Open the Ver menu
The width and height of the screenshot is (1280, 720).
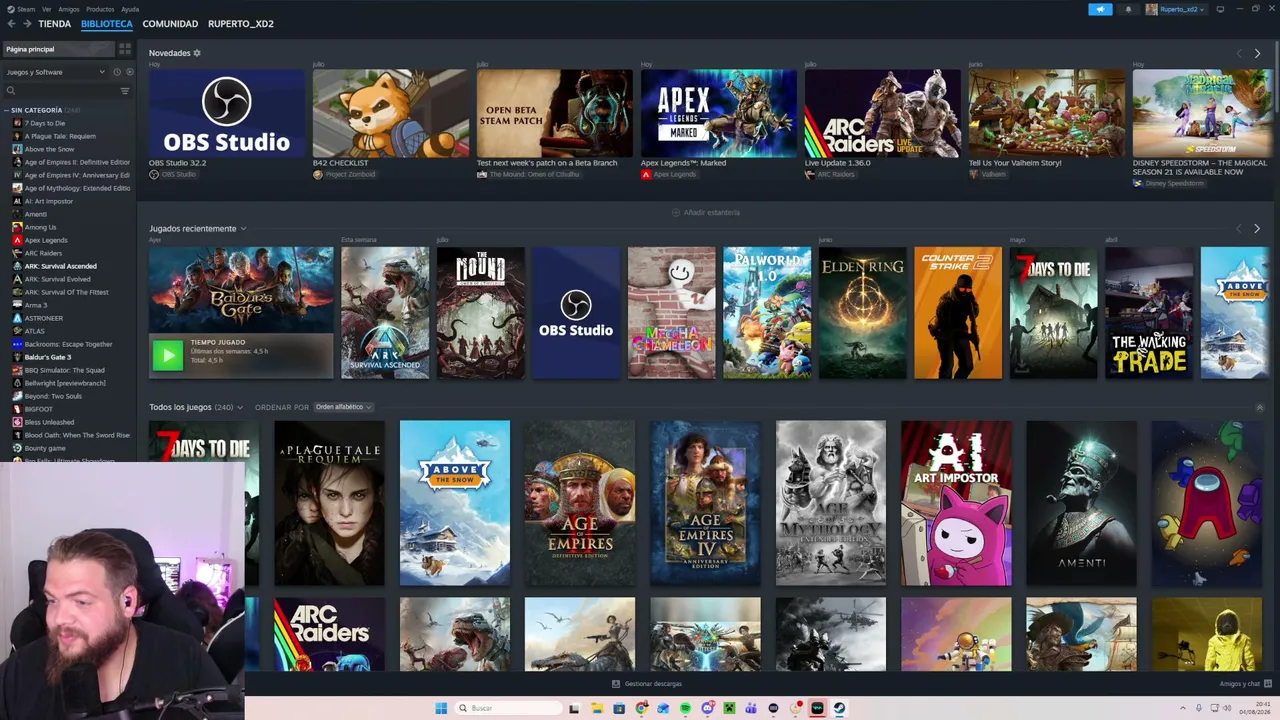tap(47, 9)
